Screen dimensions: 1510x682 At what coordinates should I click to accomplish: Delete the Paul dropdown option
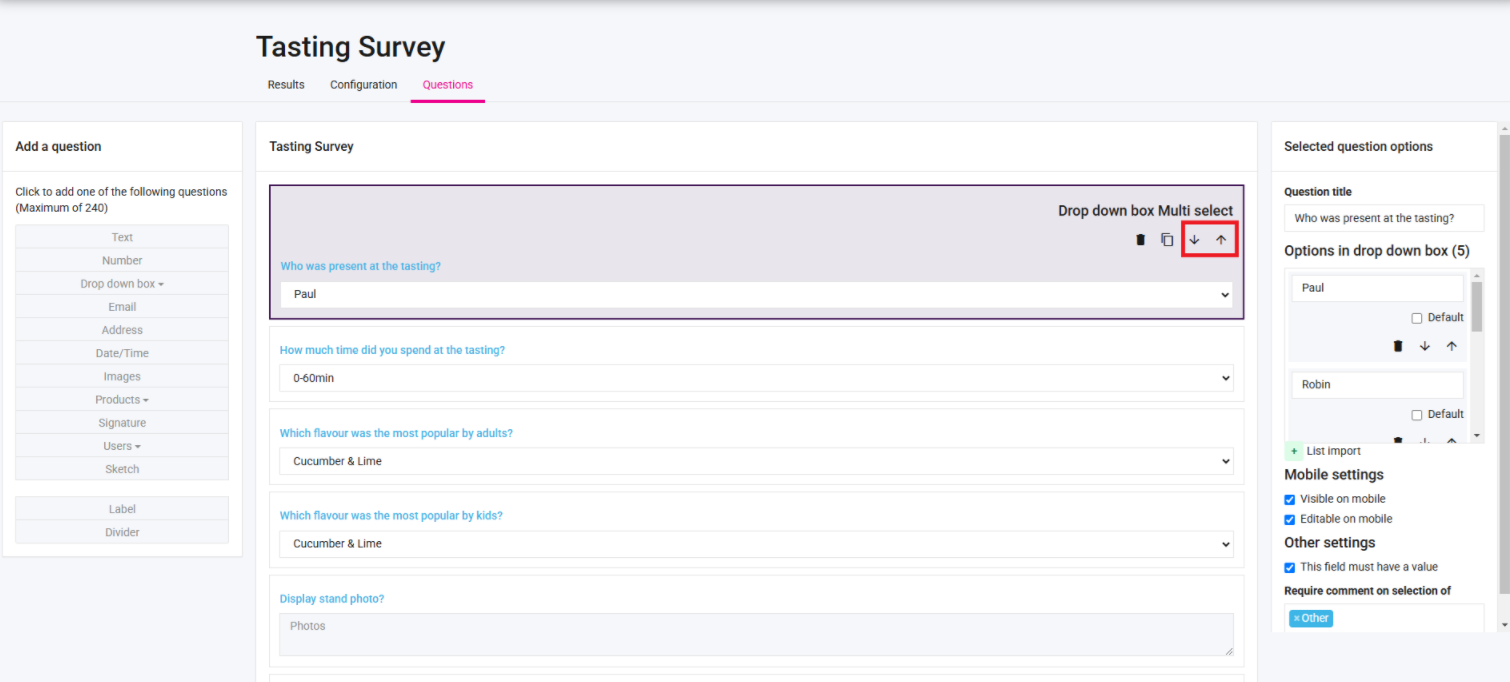coord(1398,346)
